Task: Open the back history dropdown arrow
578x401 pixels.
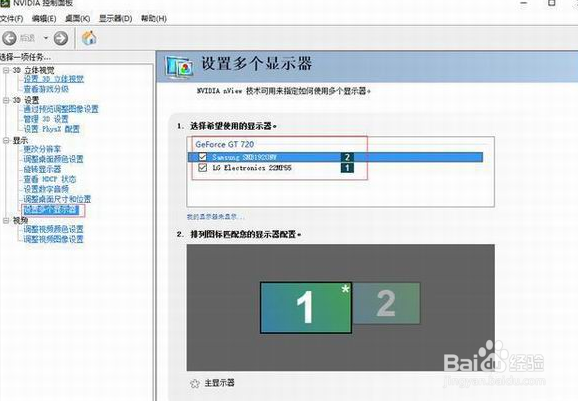Action: coord(46,38)
